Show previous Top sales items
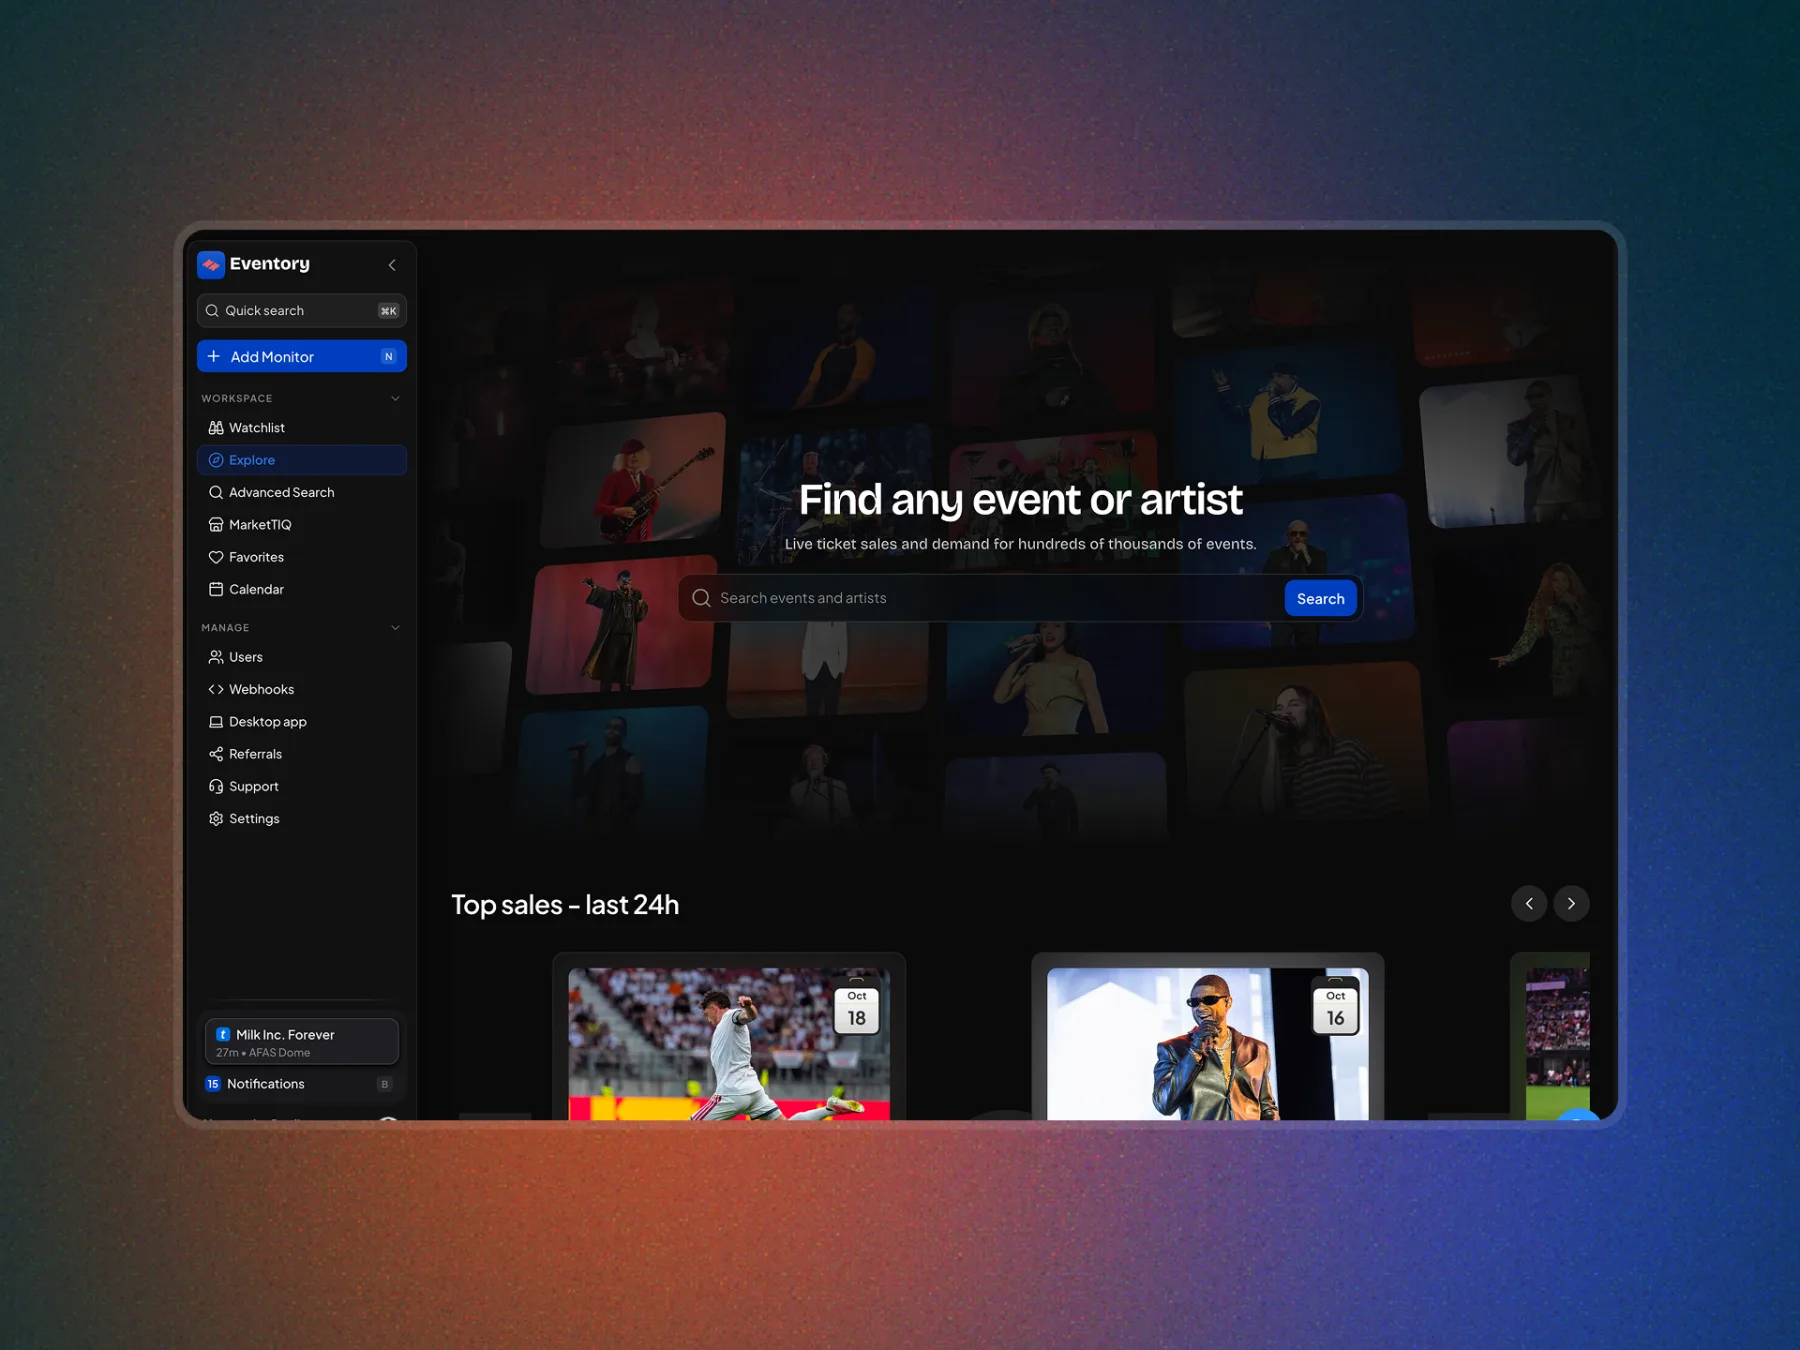Viewport: 1800px width, 1350px height. (x=1529, y=904)
